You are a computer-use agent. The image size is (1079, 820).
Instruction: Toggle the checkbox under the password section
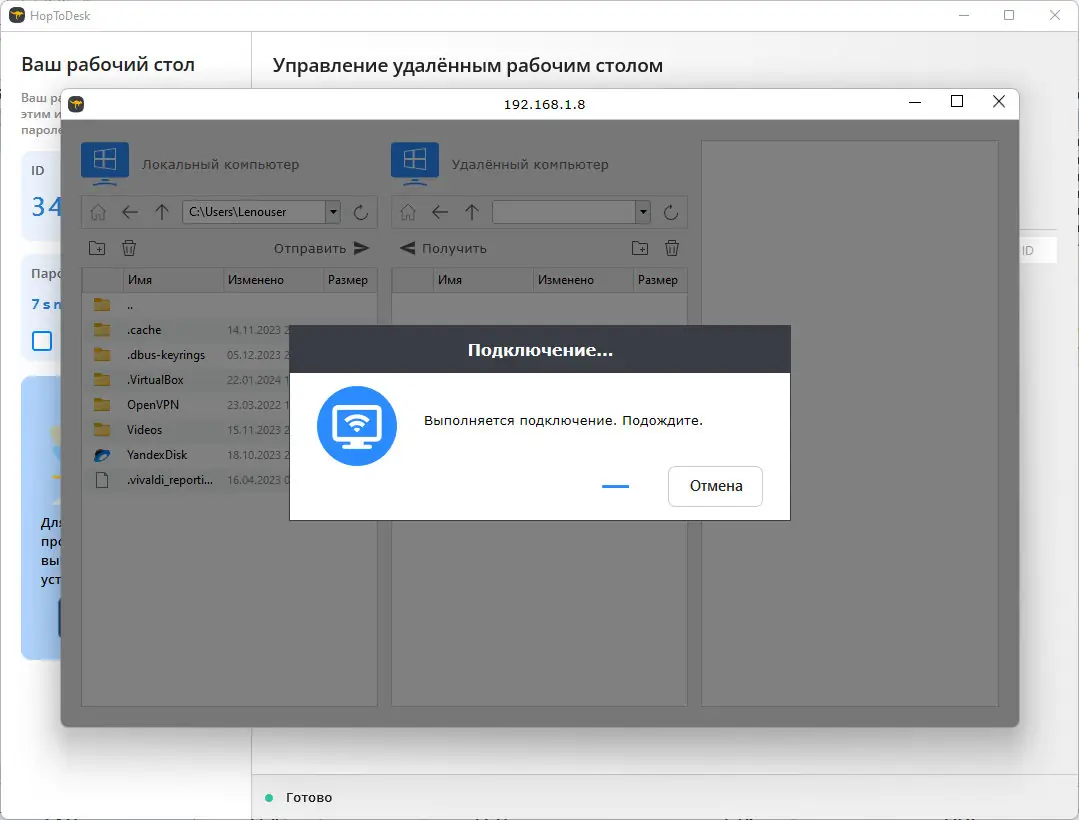[x=41, y=341]
